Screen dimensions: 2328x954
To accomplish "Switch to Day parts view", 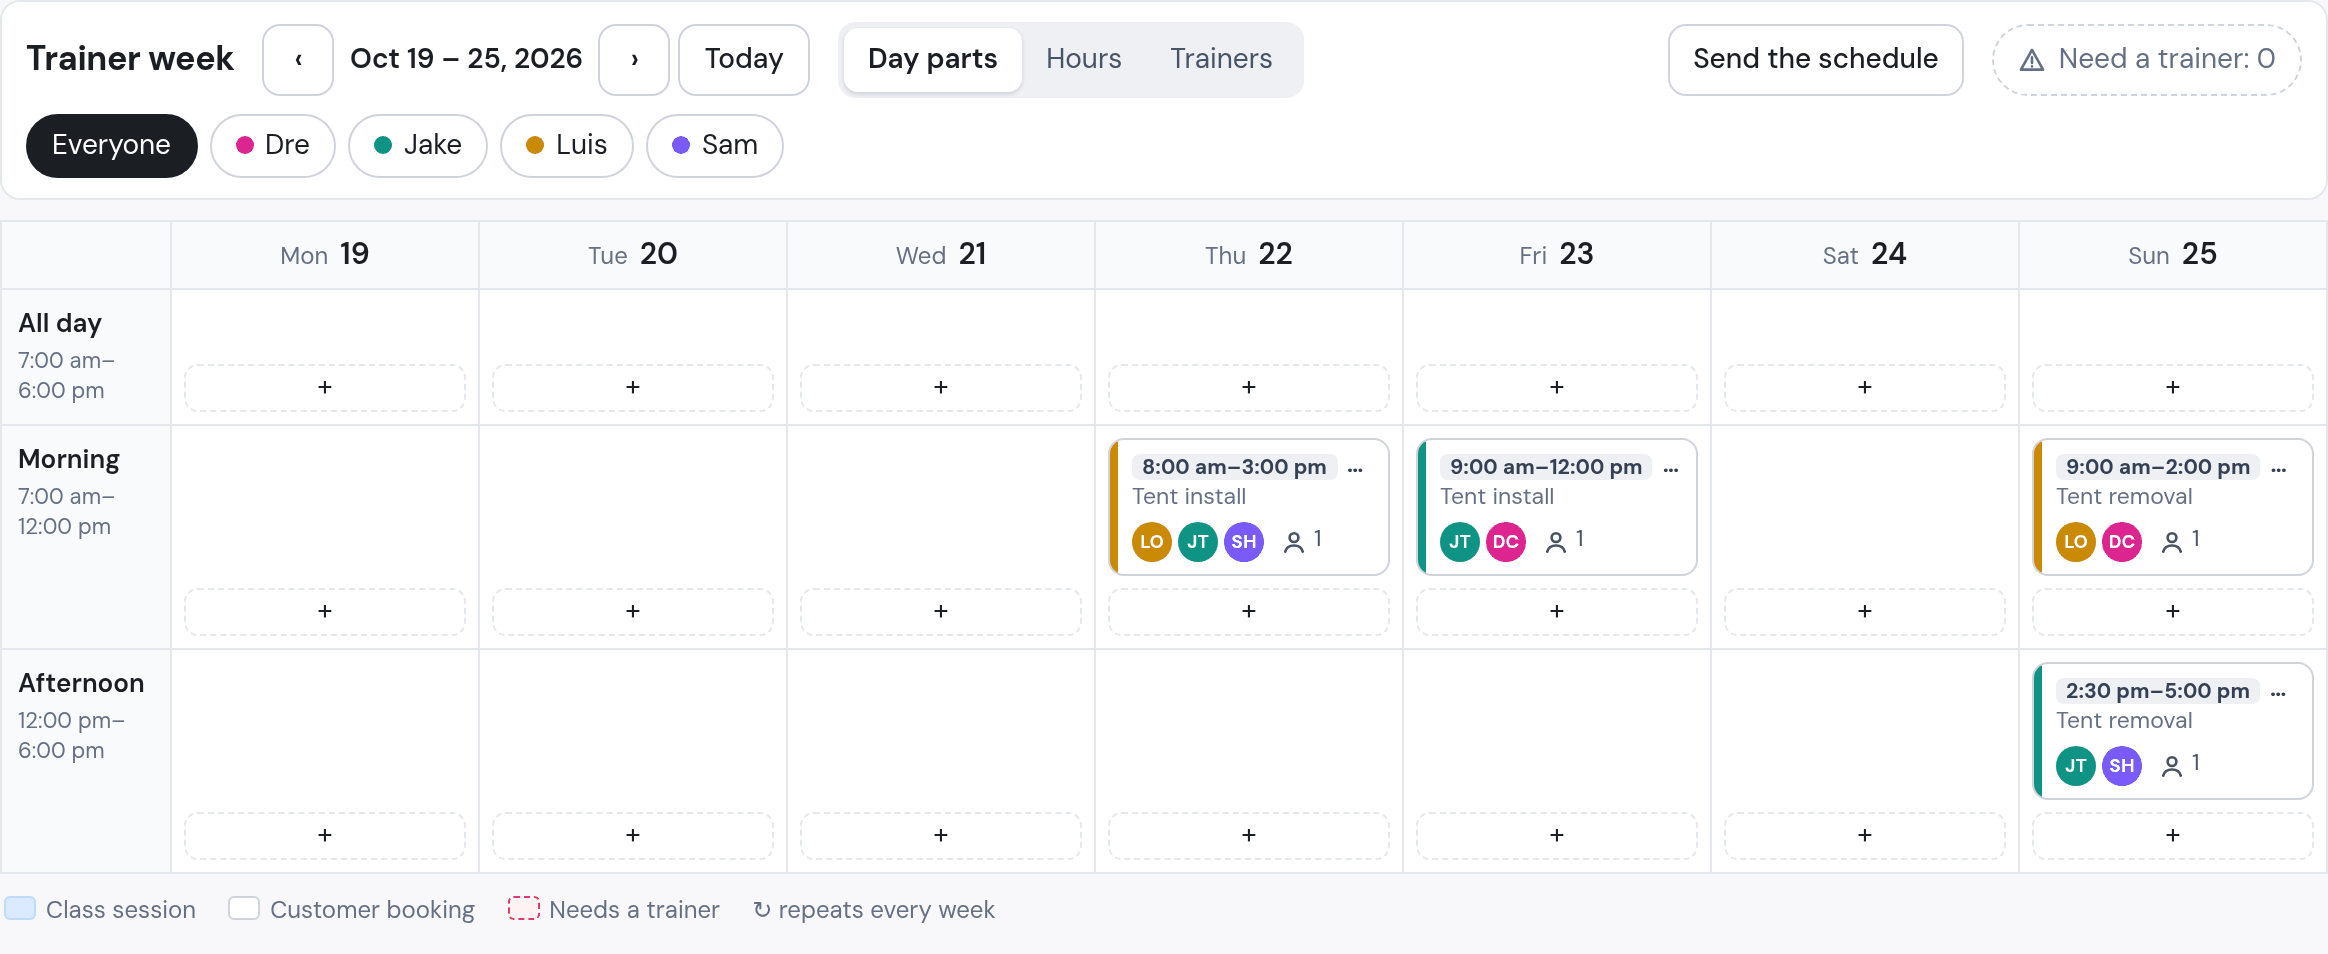I will coord(932,60).
